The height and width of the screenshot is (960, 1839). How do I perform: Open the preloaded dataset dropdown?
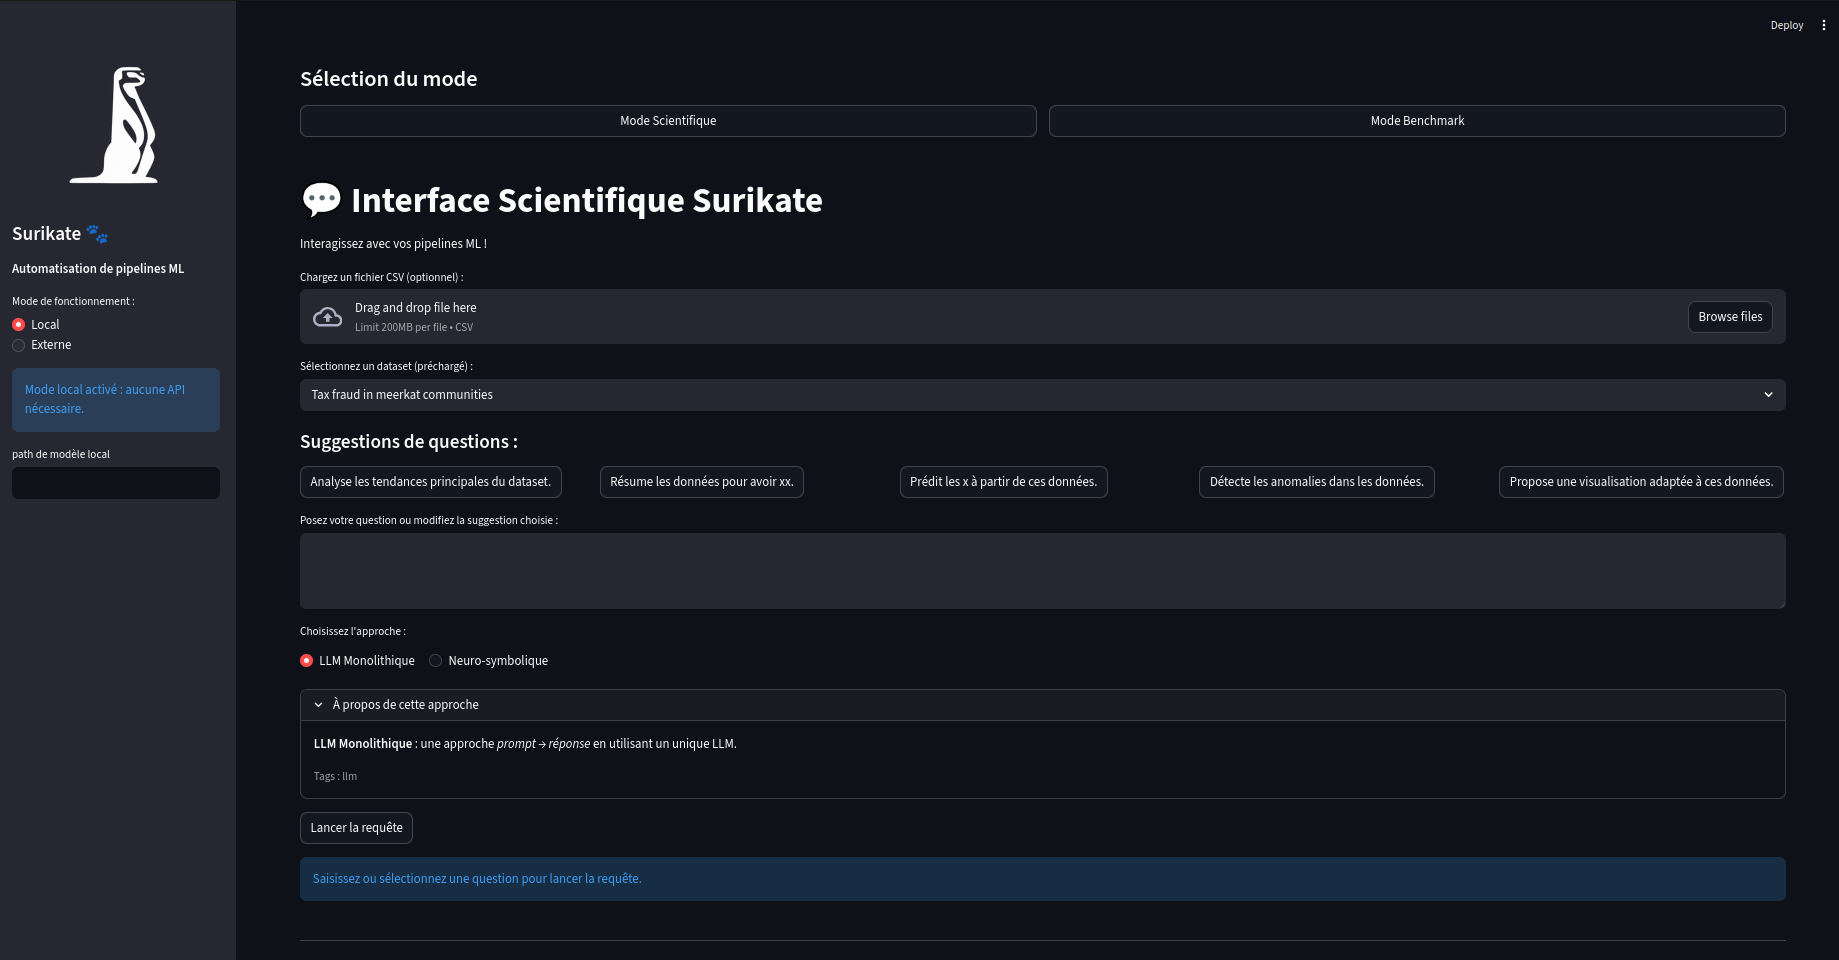pos(1042,395)
